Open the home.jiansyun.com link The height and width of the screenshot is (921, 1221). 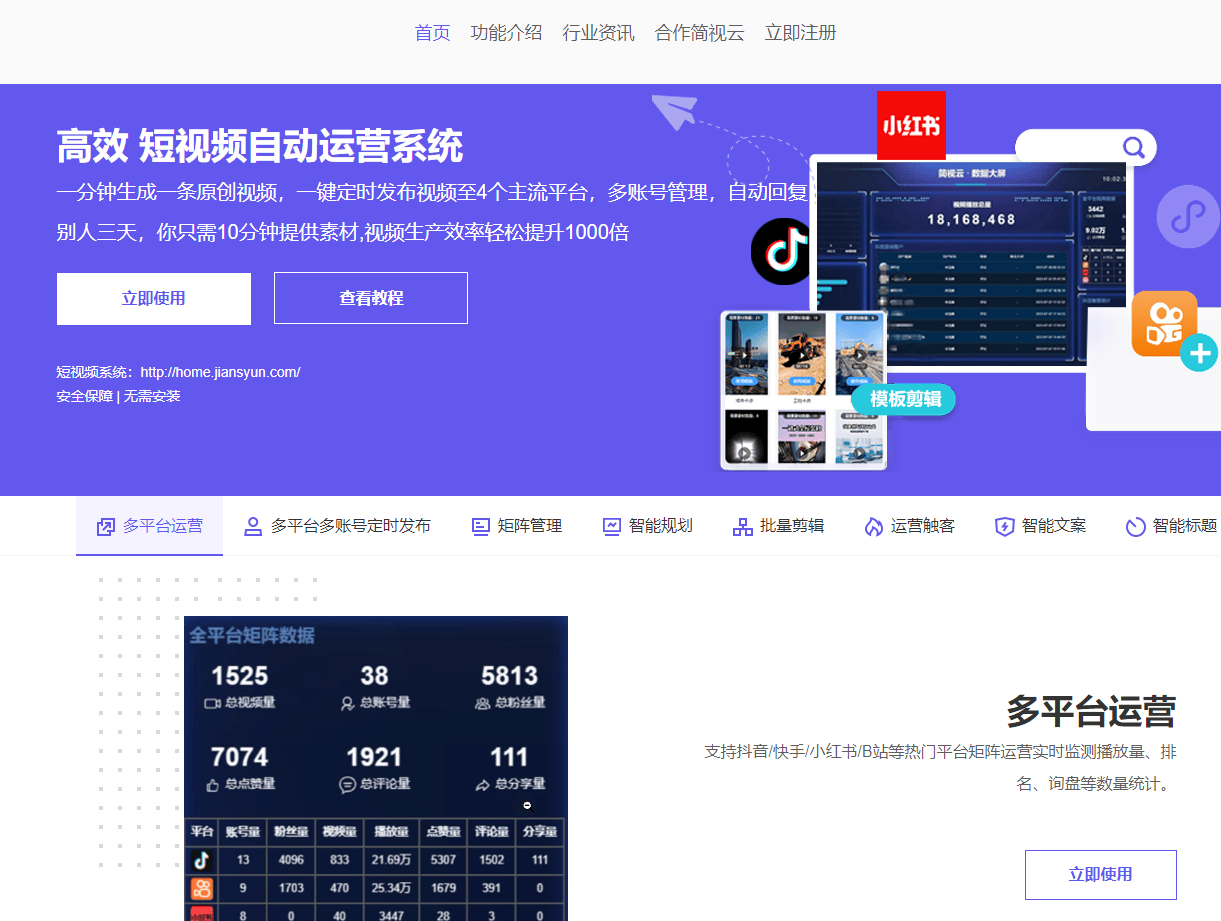(x=220, y=370)
